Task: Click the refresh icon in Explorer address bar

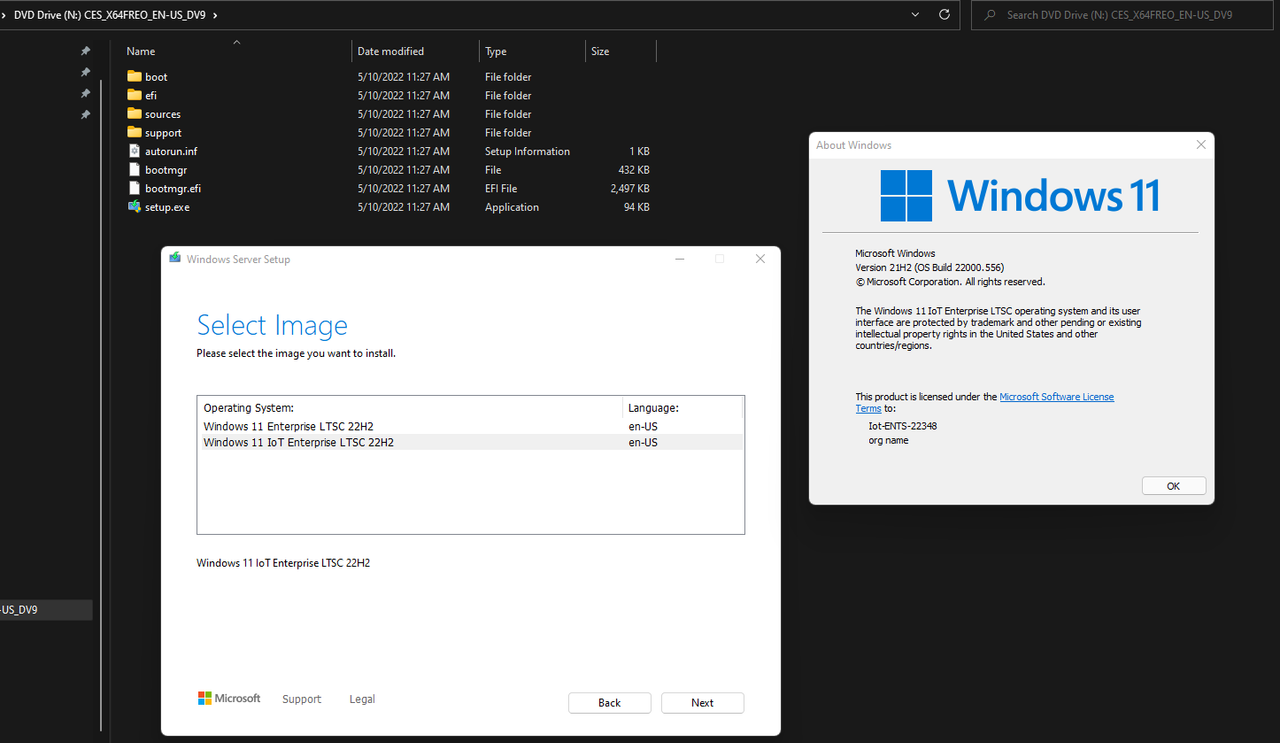Action: click(944, 15)
